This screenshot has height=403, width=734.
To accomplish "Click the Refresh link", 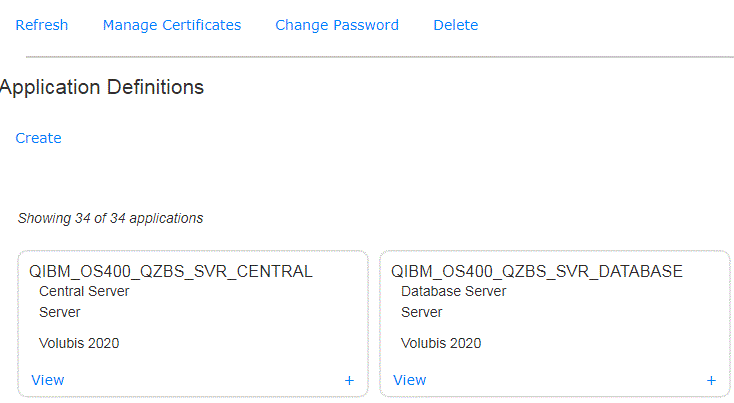I will click(42, 25).
